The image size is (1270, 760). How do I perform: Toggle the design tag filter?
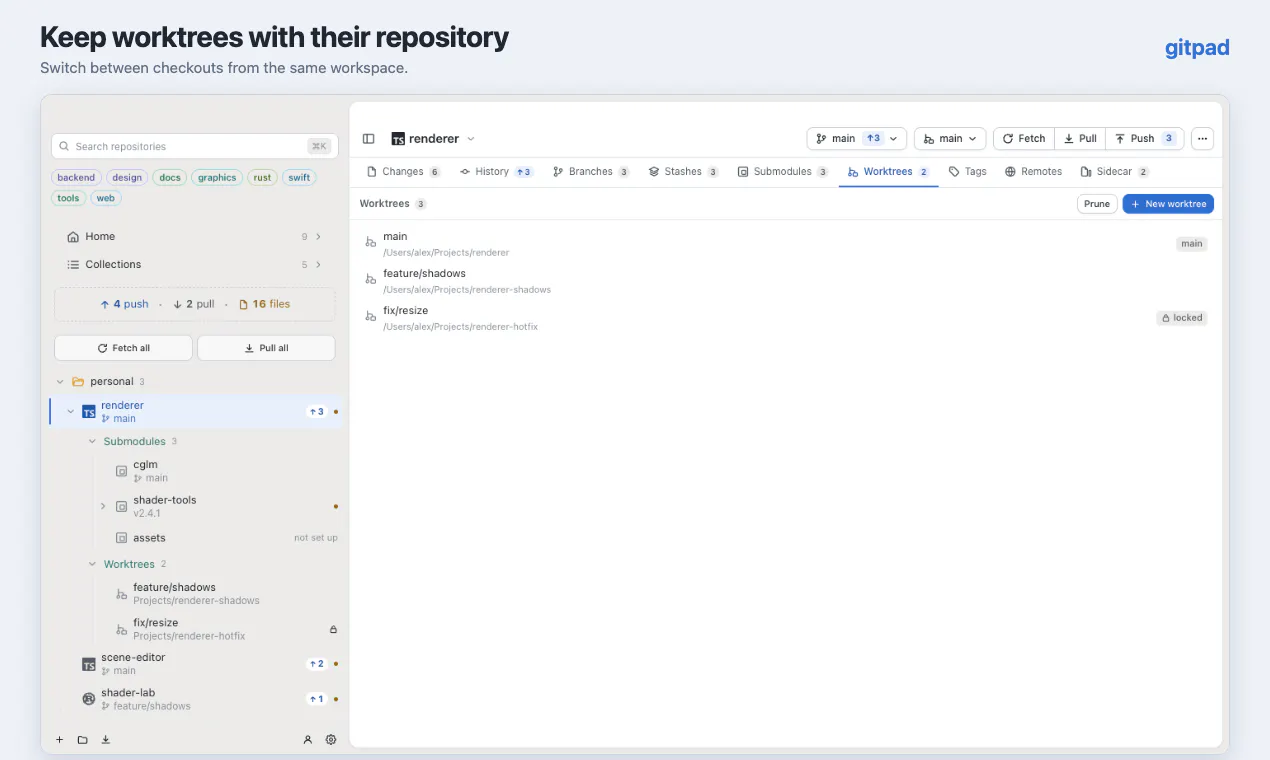[127, 178]
